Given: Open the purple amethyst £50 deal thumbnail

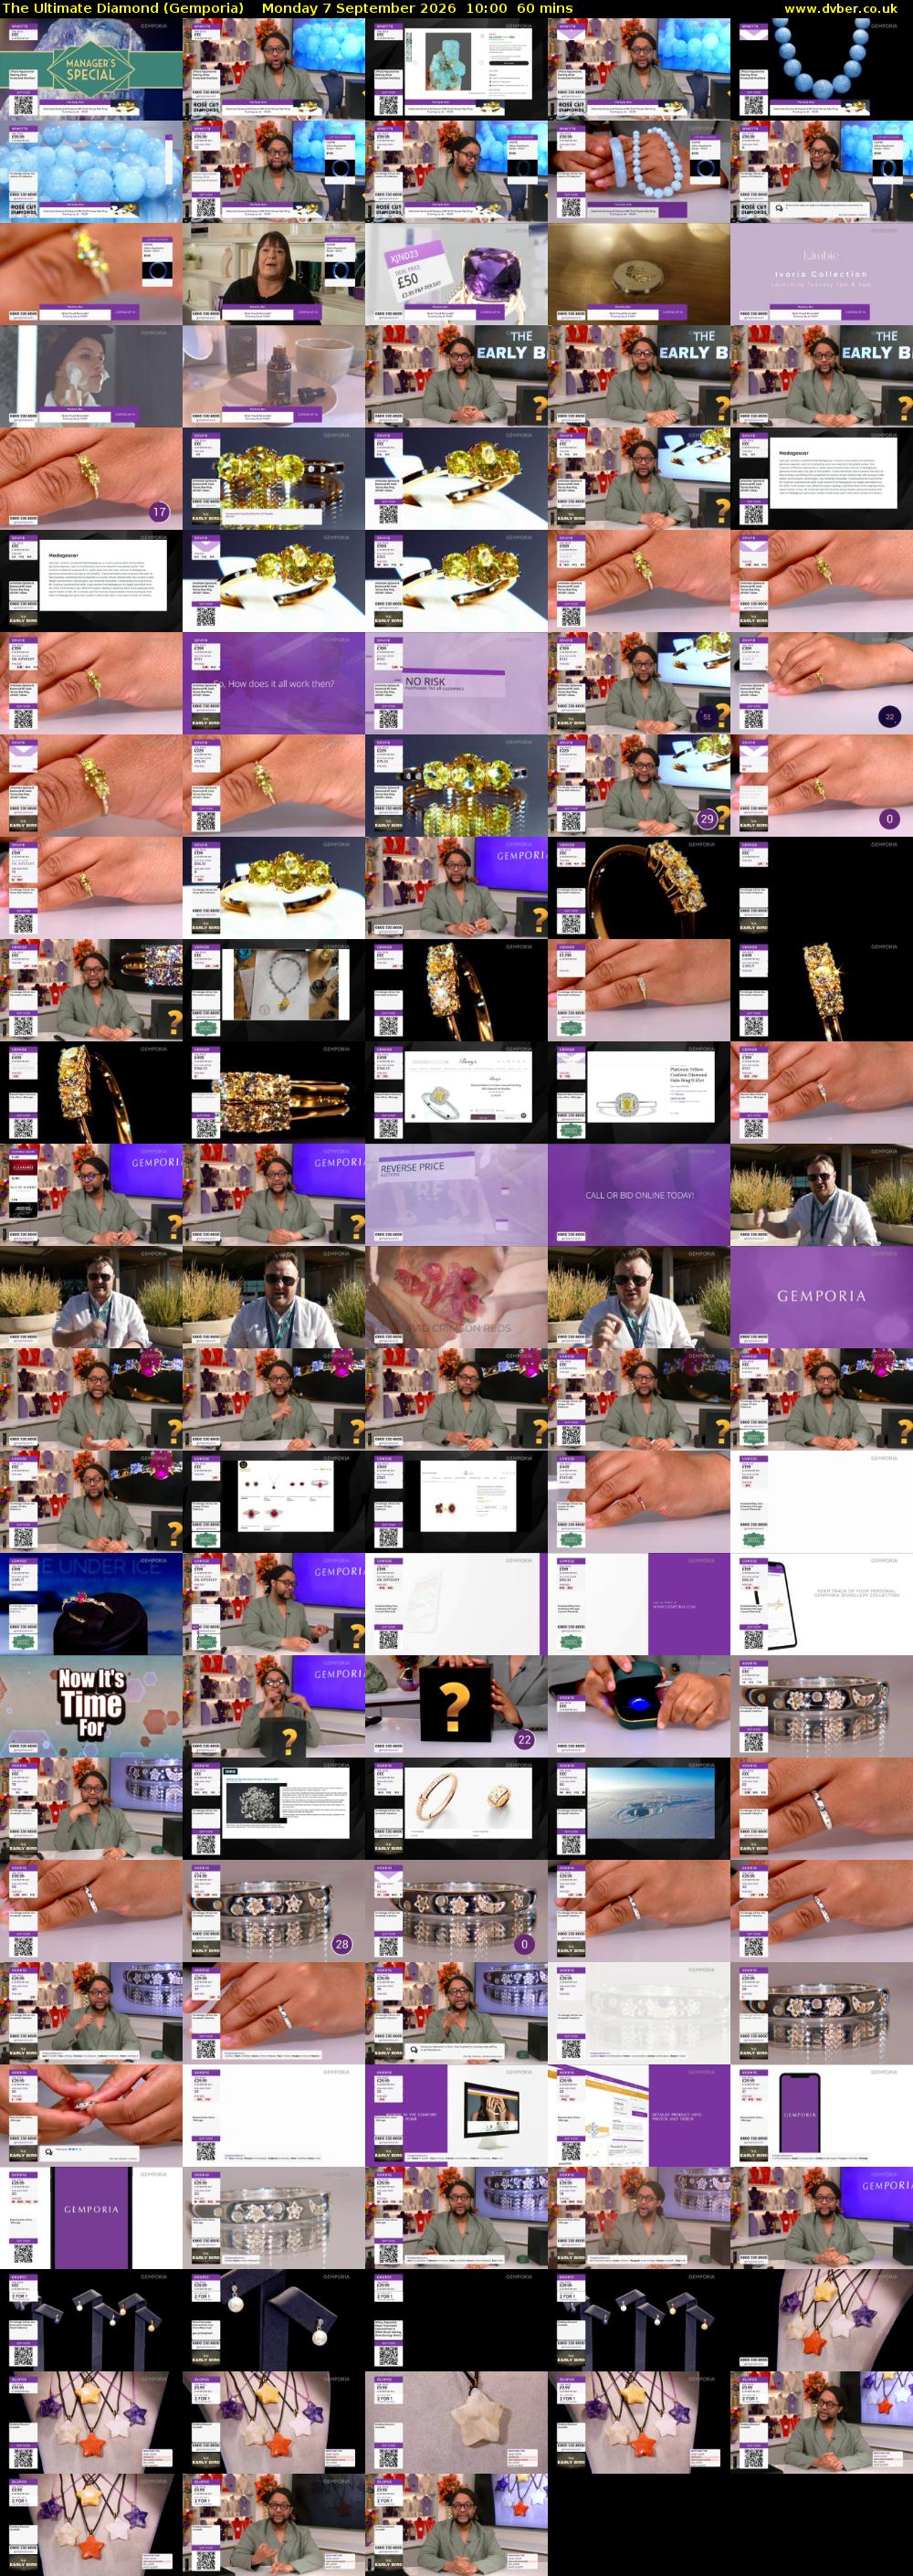Looking at the screenshot, I should tap(456, 273).
